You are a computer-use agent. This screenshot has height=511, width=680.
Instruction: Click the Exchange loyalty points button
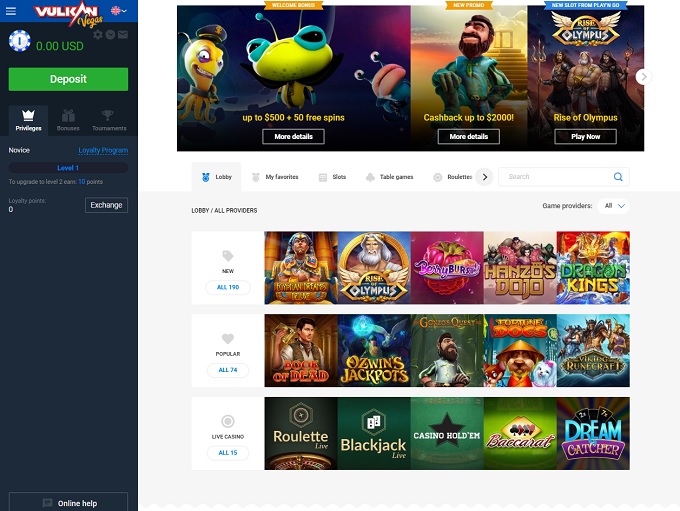click(x=106, y=205)
